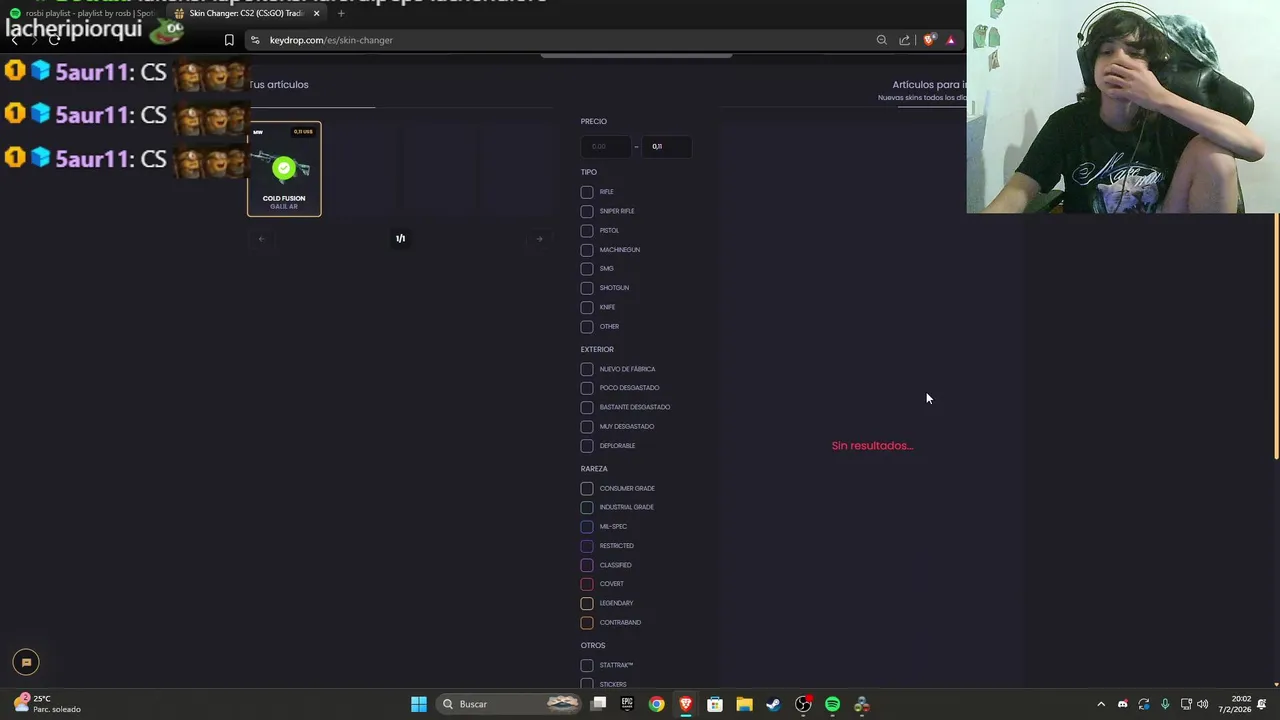Enable the Covert rarity filter
This screenshot has width=1280, height=720.
(x=587, y=584)
